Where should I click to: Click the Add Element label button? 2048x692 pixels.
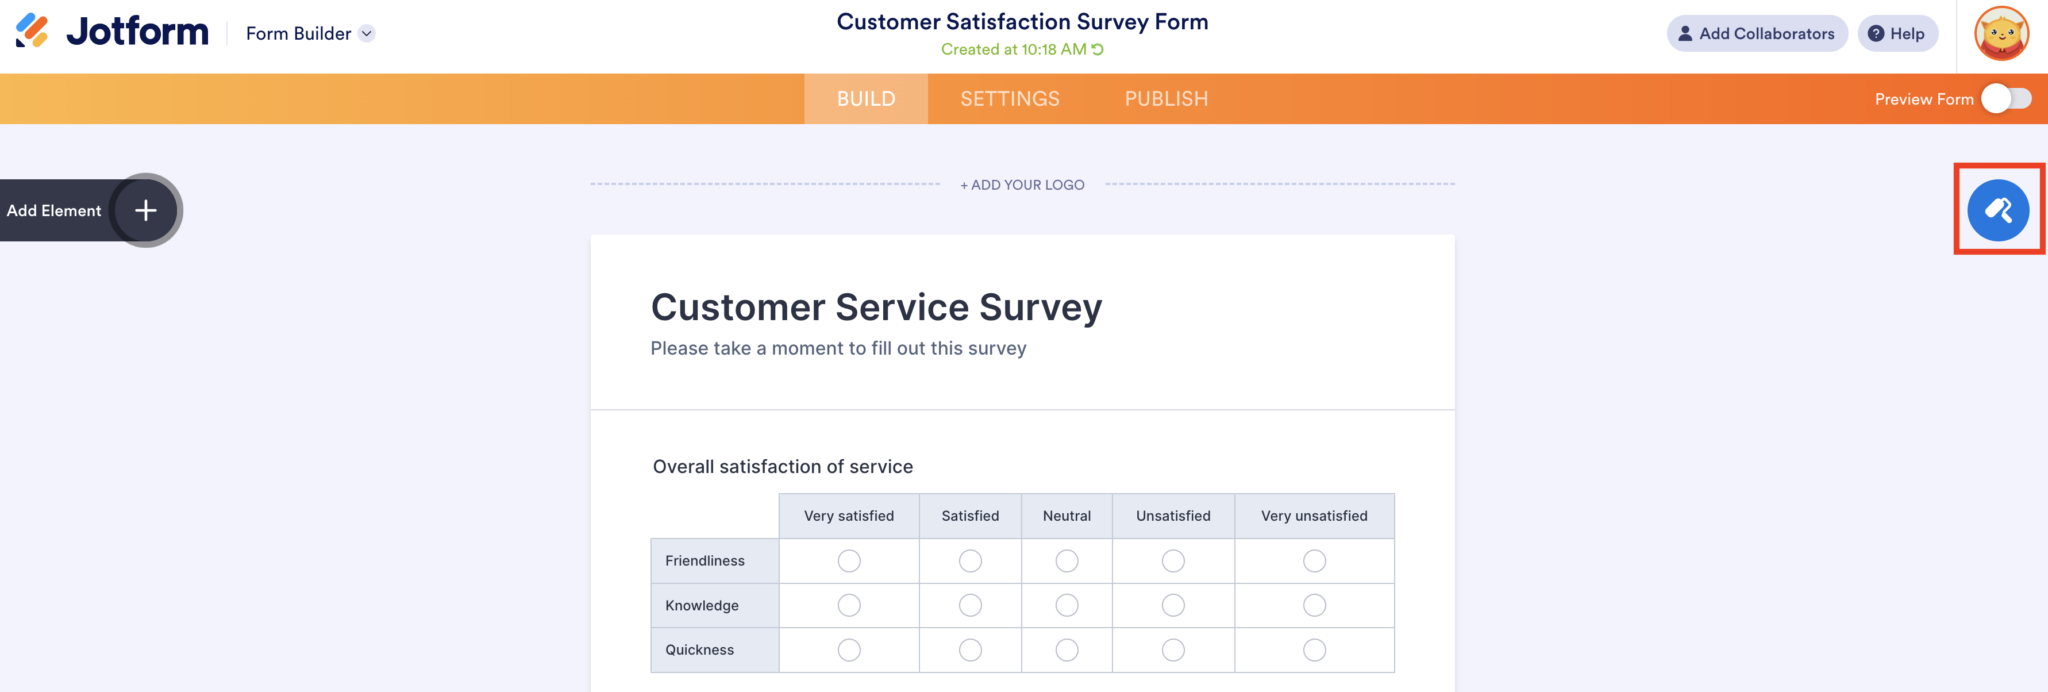coord(54,210)
